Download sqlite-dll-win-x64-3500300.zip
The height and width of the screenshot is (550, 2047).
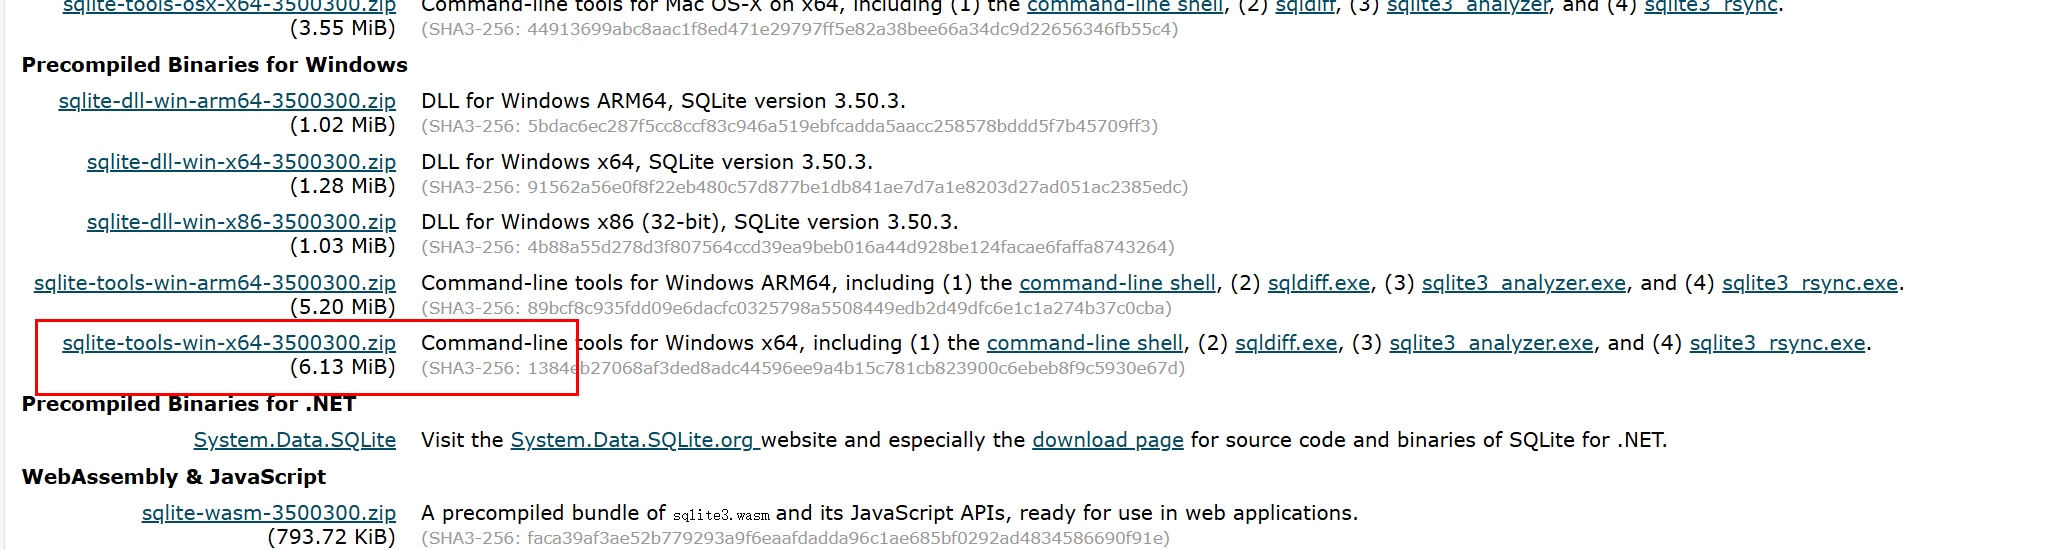241,162
